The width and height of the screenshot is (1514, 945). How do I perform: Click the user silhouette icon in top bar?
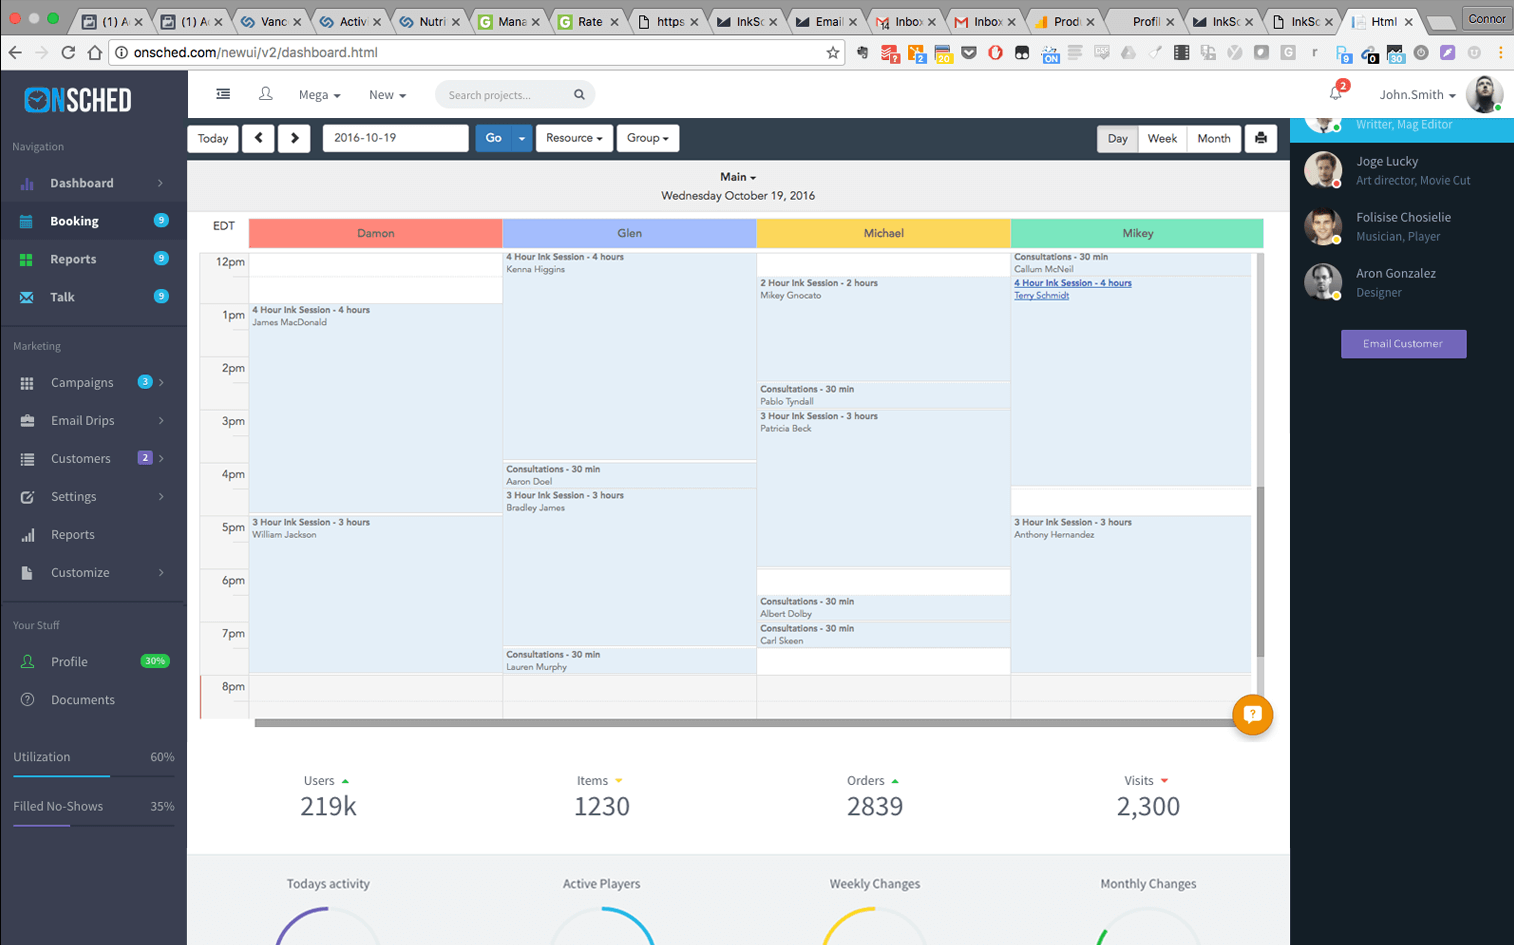point(265,94)
